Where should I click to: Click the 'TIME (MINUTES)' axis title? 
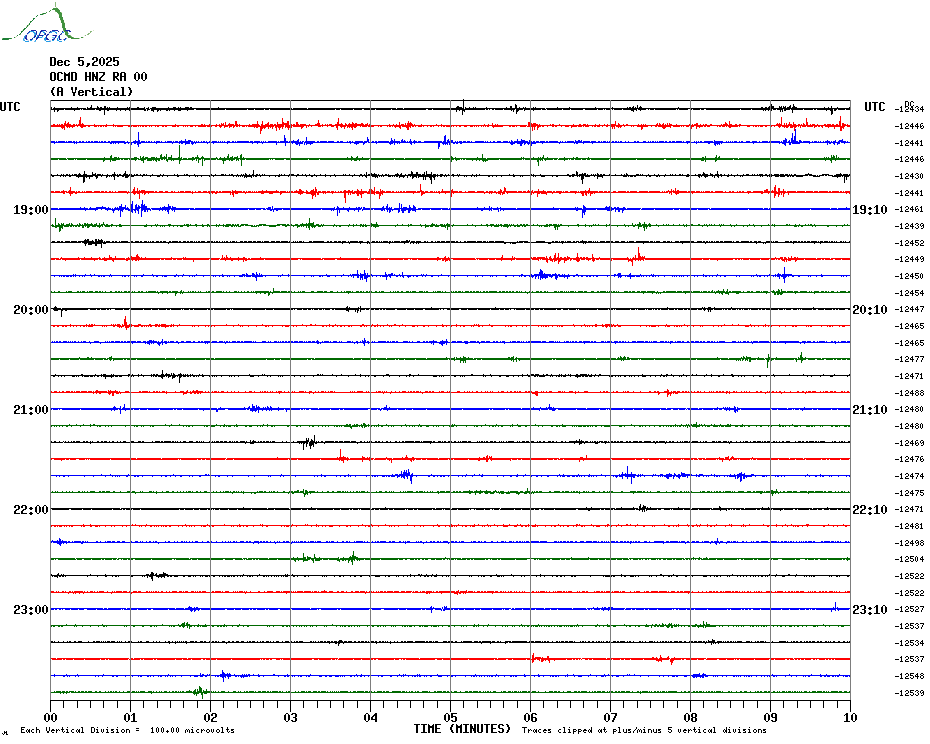point(462,729)
